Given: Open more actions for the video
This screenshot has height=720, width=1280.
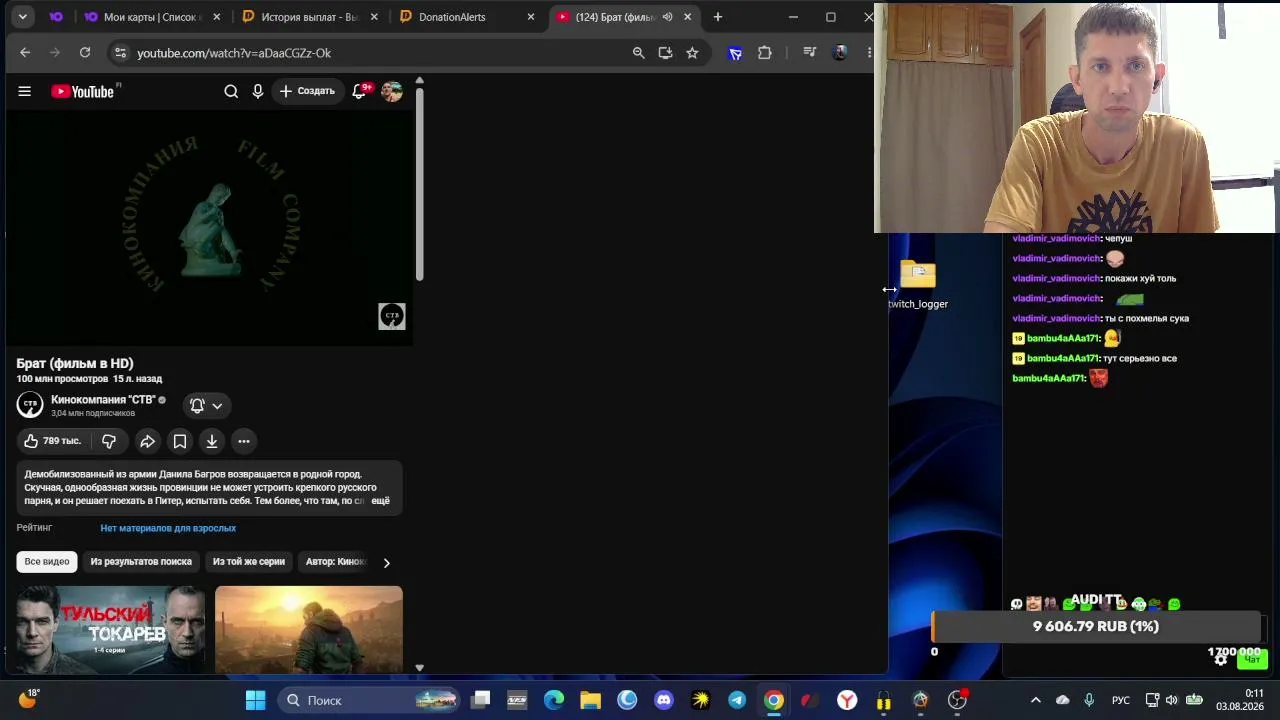Looking at the screenshot, I should click(x=244, y=441).
